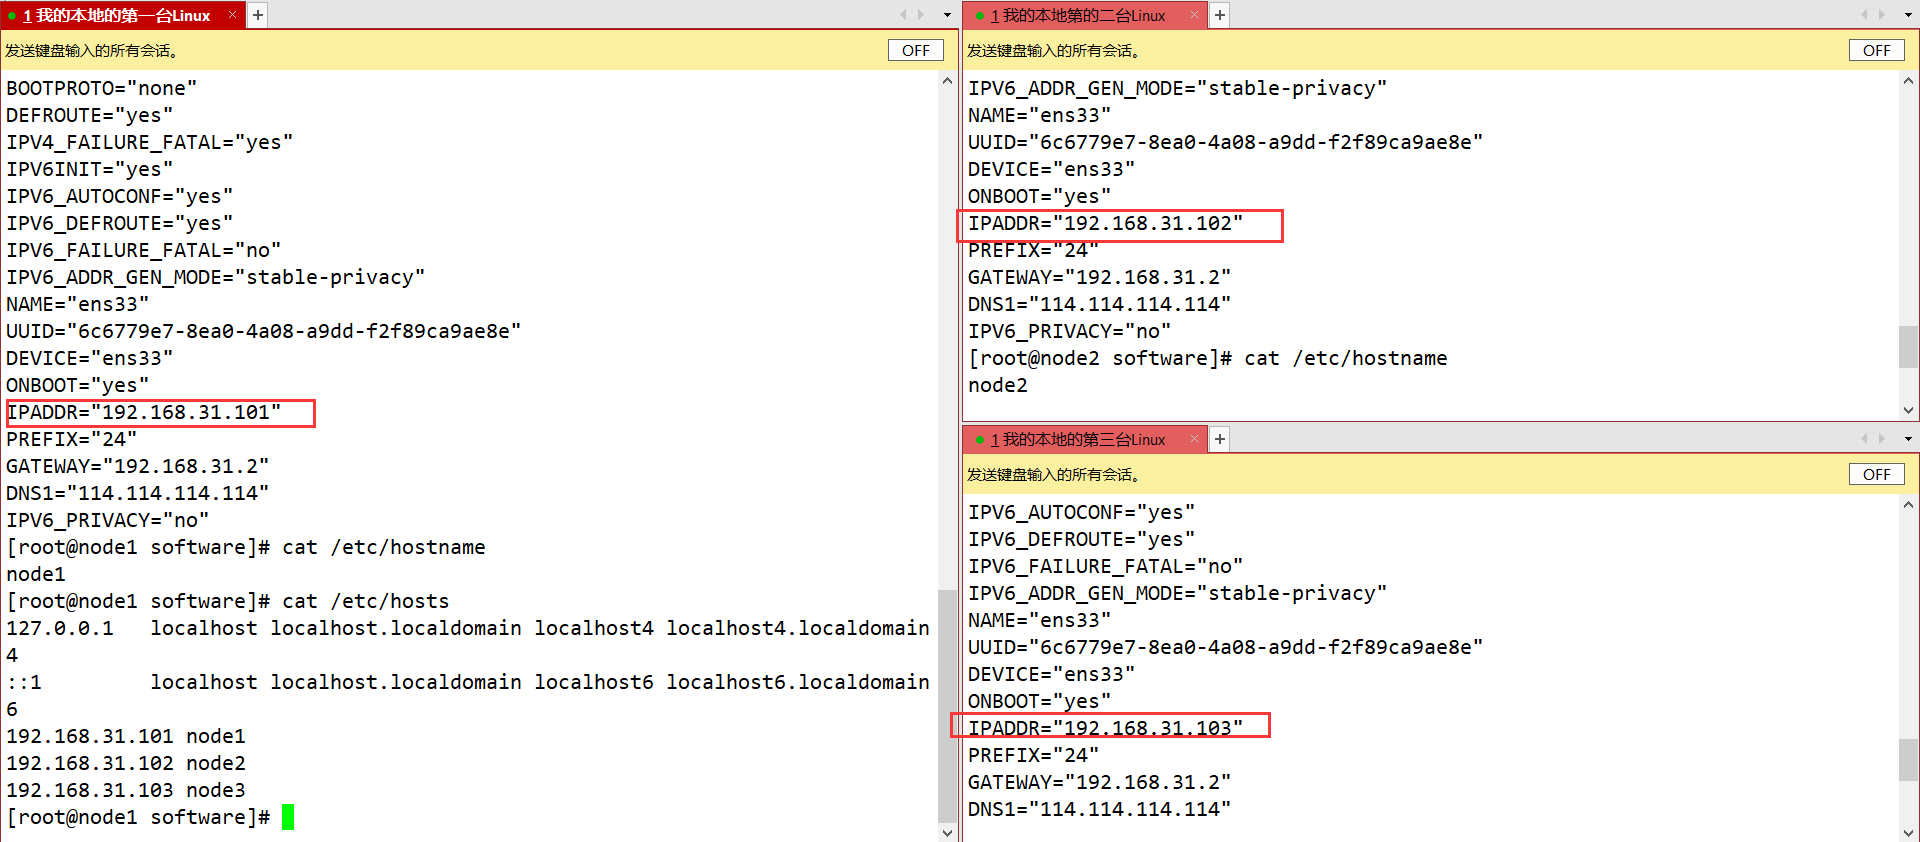Click next-tab arrow in first pane
Screen dimensions: 1920x842
(x=921, y=15)
